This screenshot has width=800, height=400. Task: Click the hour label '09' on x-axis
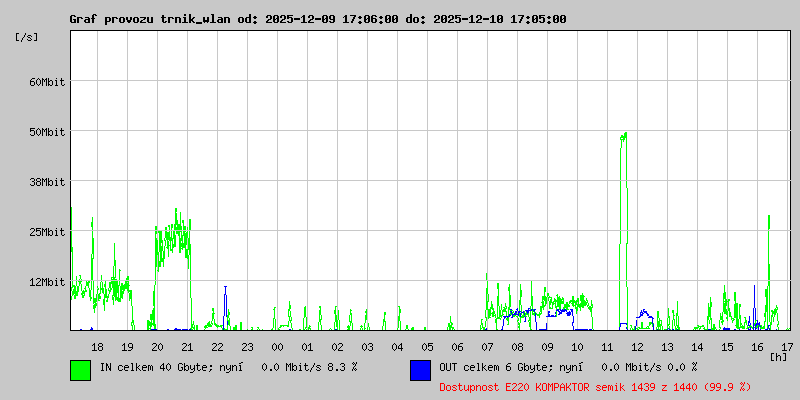pos(547,347)
